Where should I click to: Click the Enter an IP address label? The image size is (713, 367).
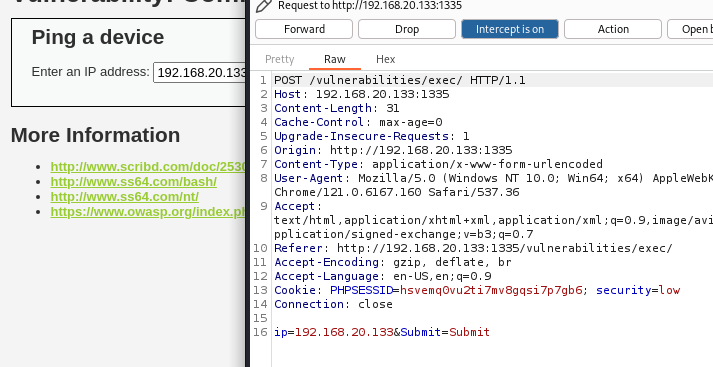(90, 72)
